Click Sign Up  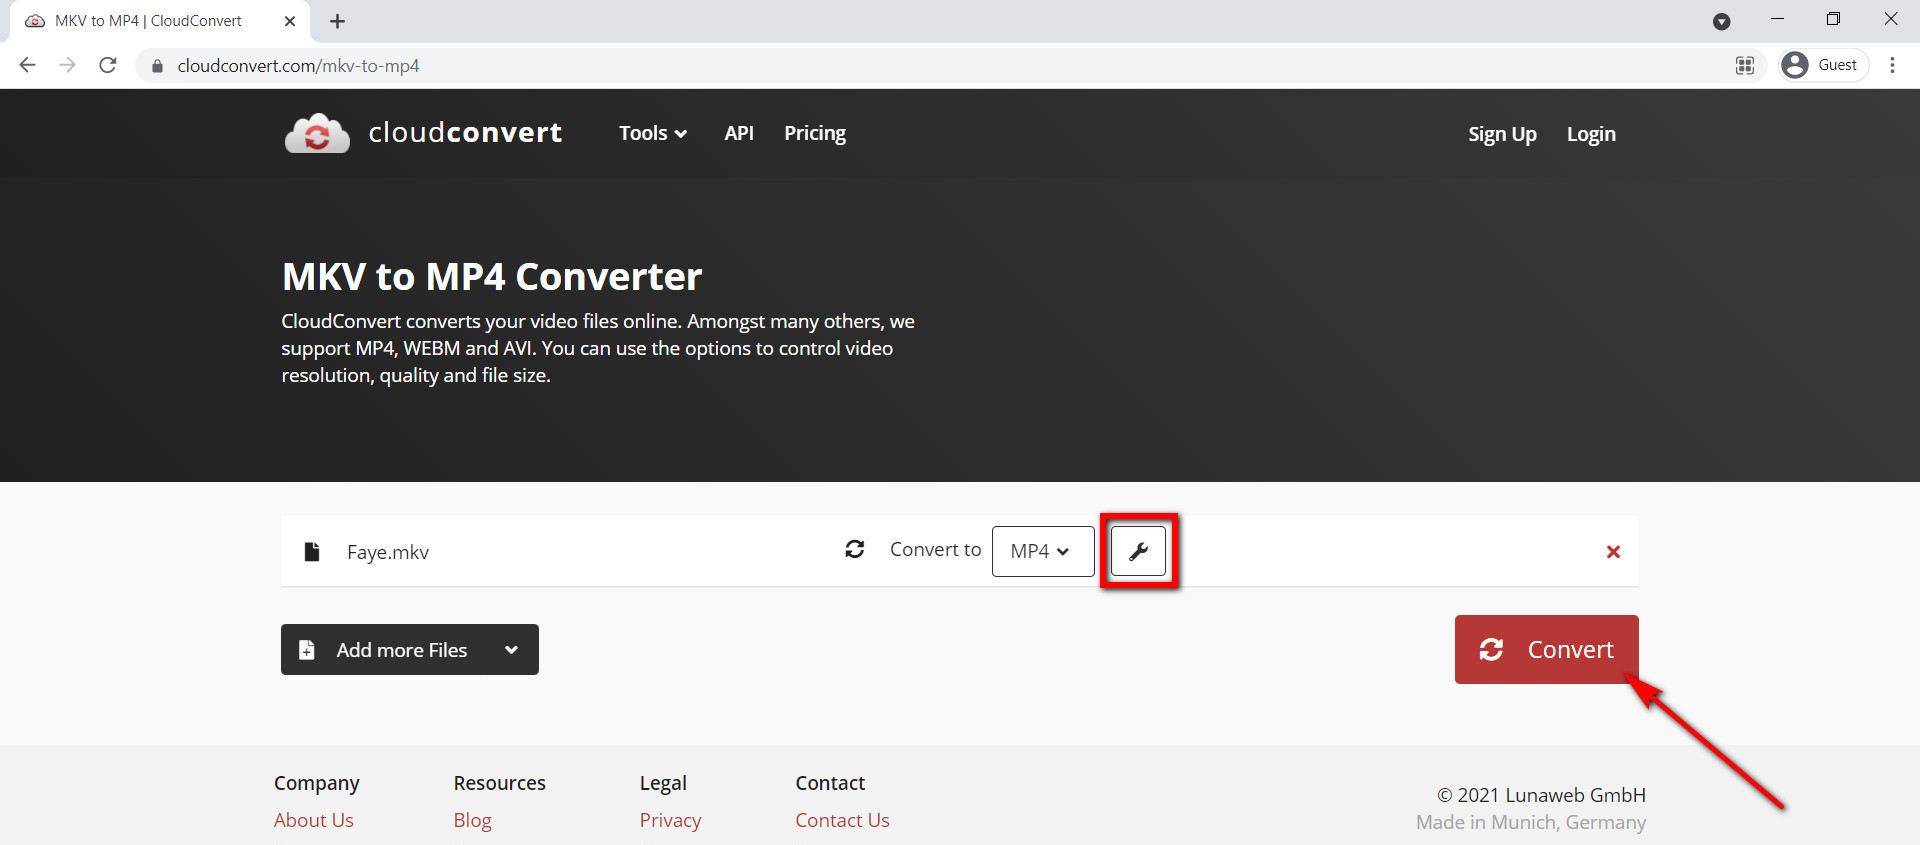[x=1502, y=134]
